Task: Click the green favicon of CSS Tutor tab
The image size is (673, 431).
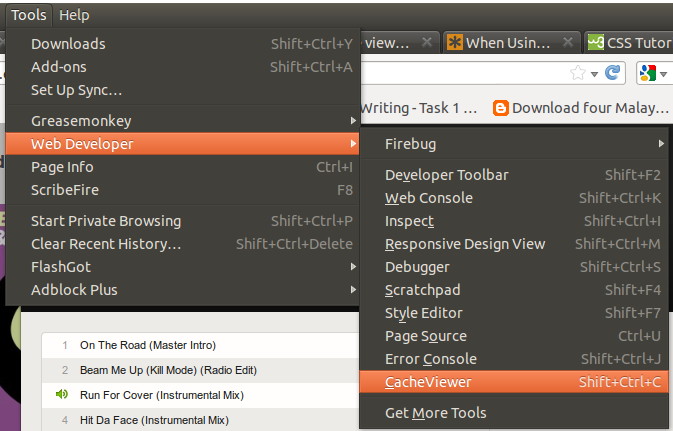Action: click(x=596, y=42)
